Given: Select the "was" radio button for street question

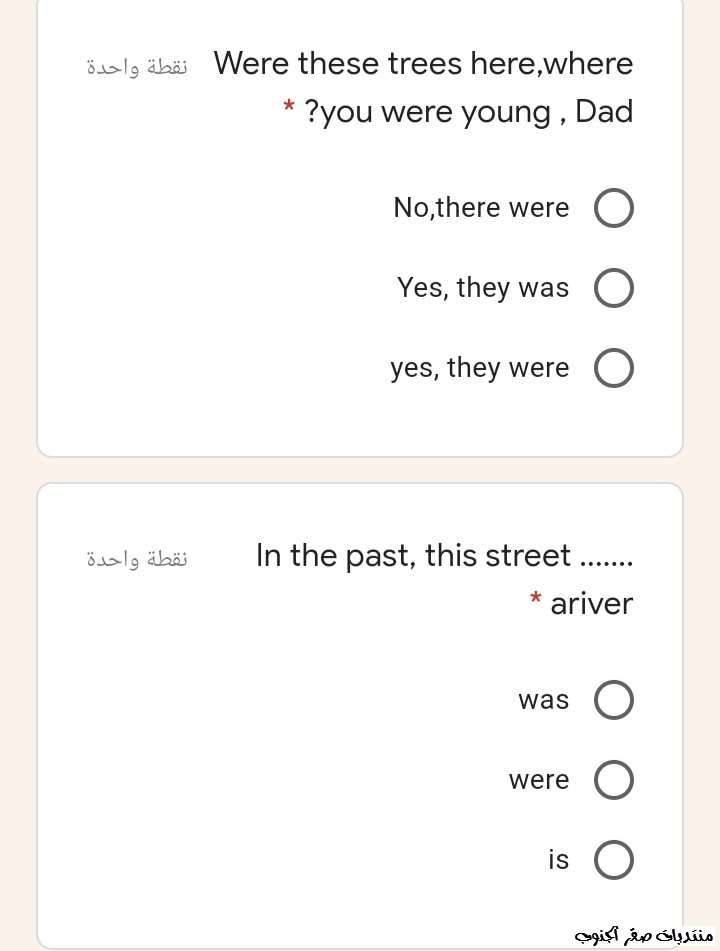Looking at the screenshot, I should [614, 701].
